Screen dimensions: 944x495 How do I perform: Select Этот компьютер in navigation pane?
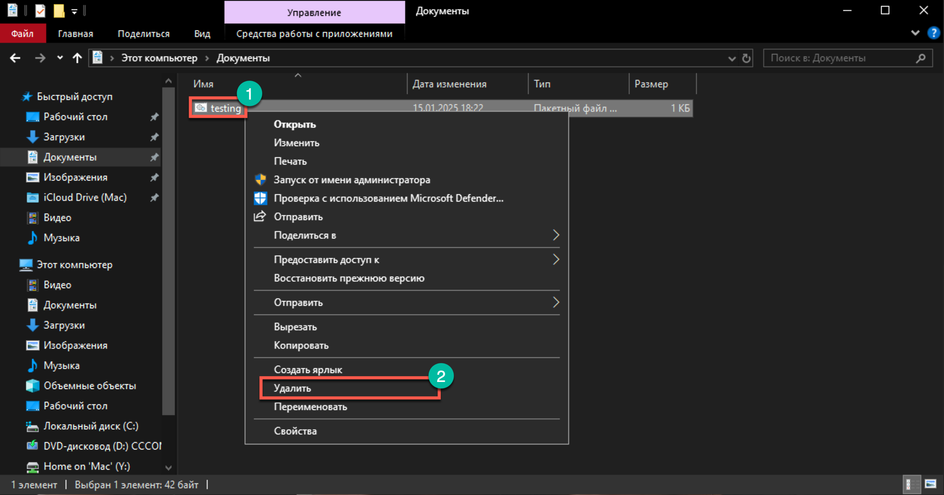click(x=74, y=264)
